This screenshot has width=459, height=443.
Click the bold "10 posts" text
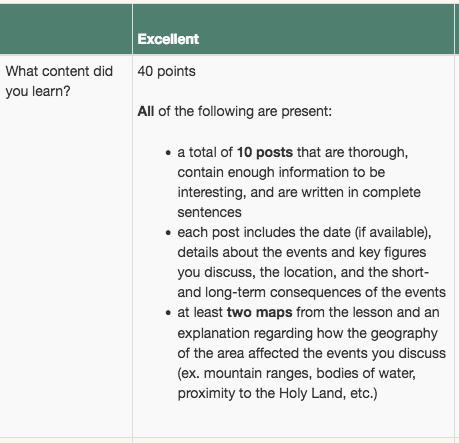point(265,152)
